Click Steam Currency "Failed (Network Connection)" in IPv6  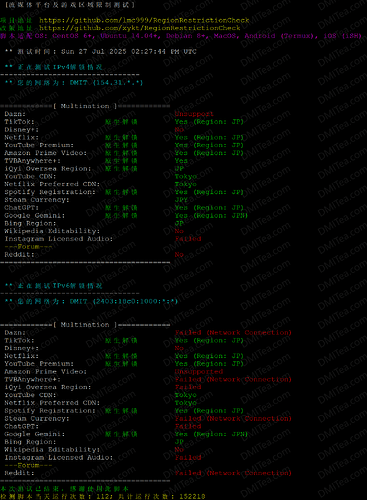[233, 419]
